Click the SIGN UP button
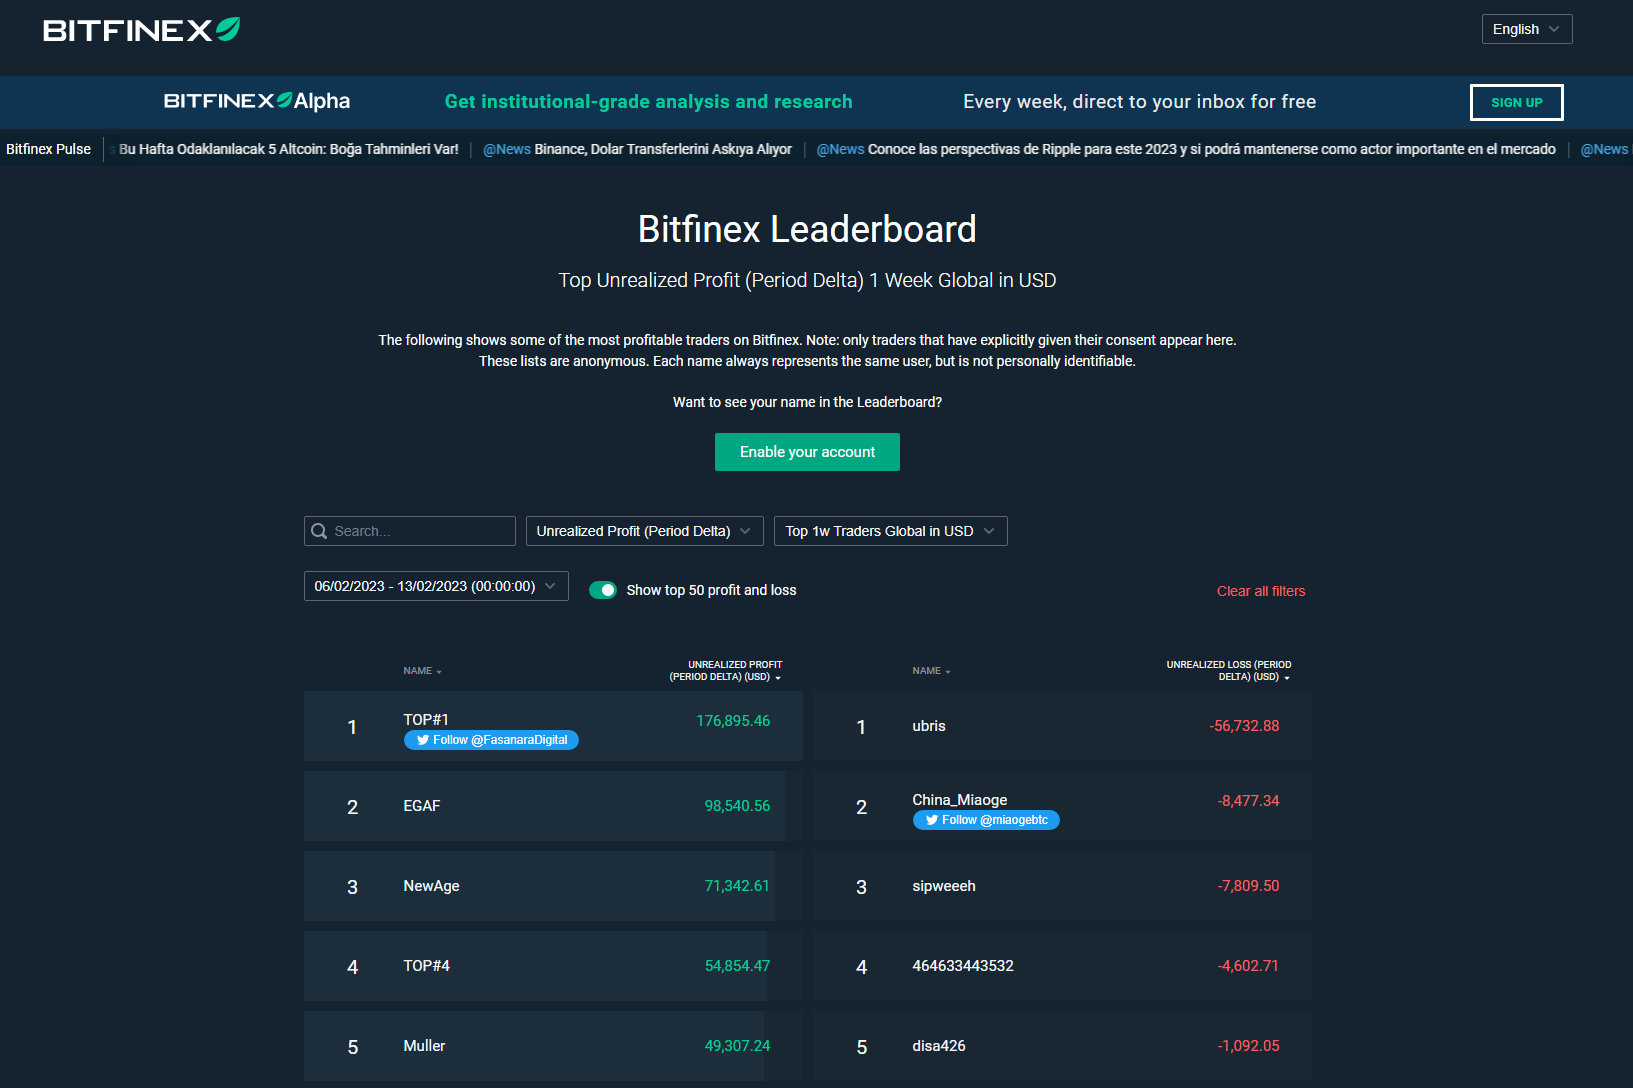The image size is (1633, 1088). click(1517, 102)
